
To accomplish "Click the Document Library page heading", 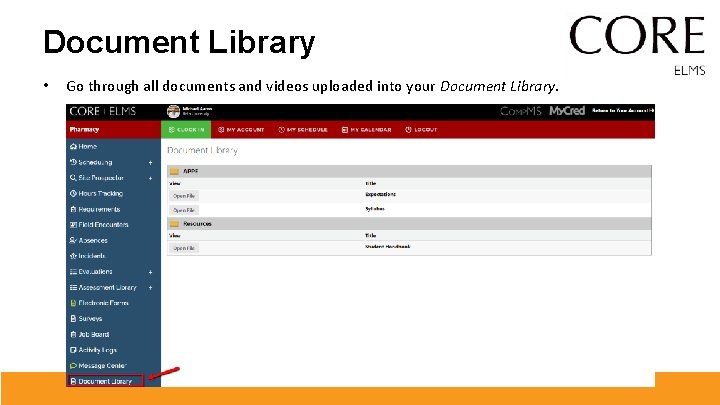I will tap(202, 150).
